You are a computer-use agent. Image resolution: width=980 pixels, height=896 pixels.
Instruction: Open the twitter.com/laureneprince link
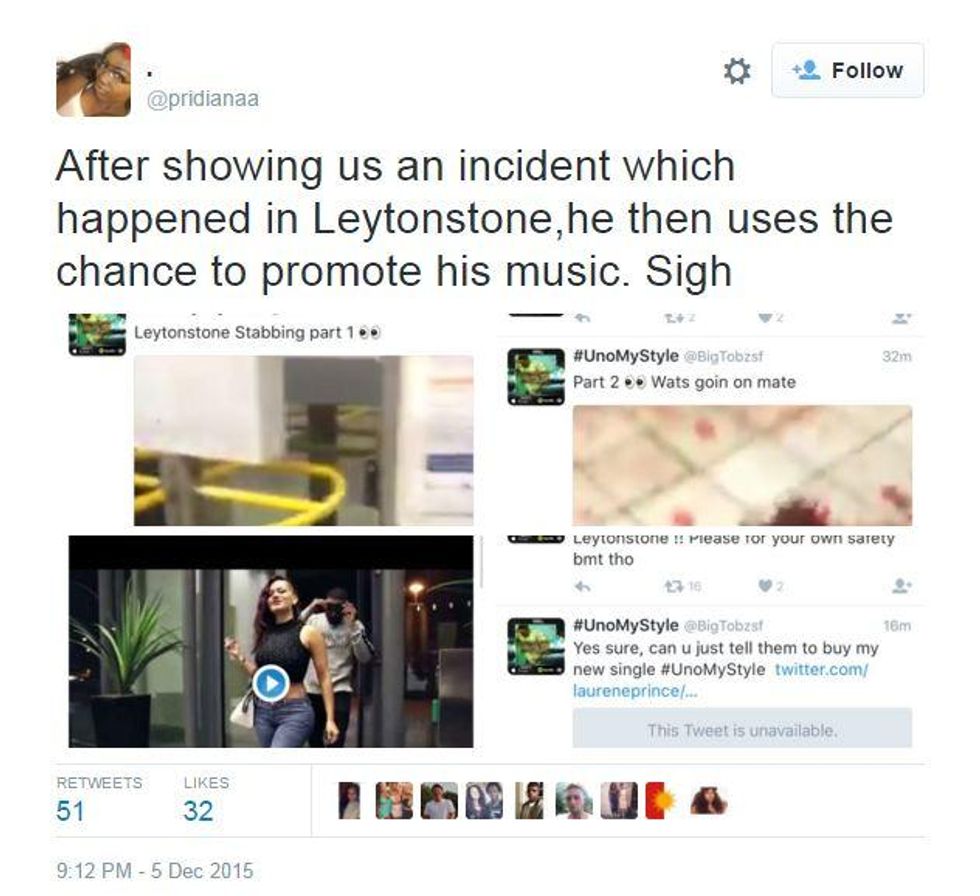click(720, 680)
